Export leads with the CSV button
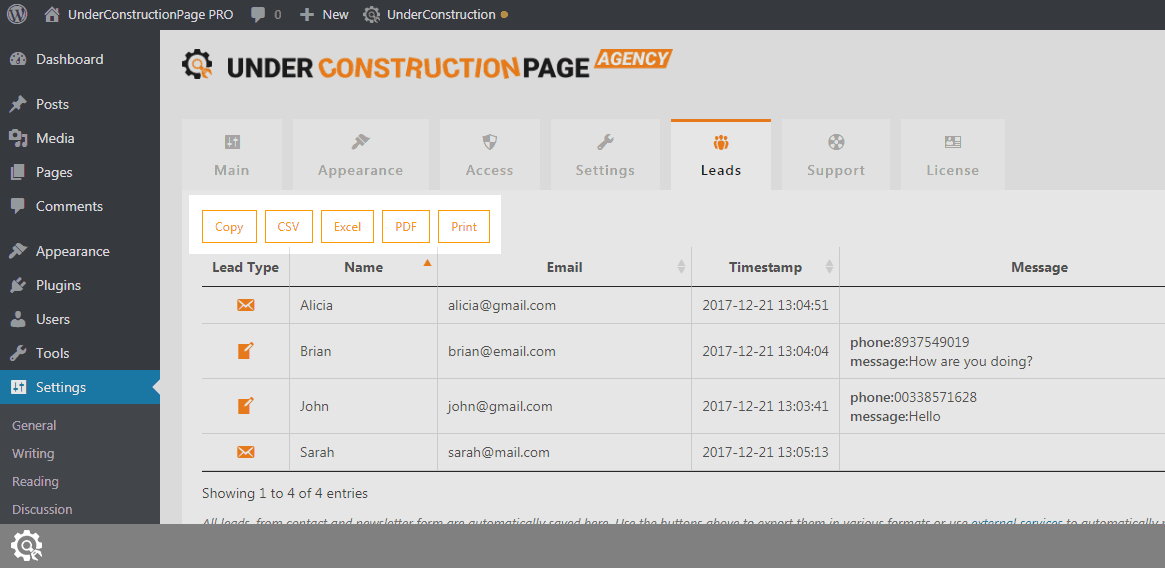Image resolution: width=1165 pixels, height=568 pixels. tap(288, 227)
